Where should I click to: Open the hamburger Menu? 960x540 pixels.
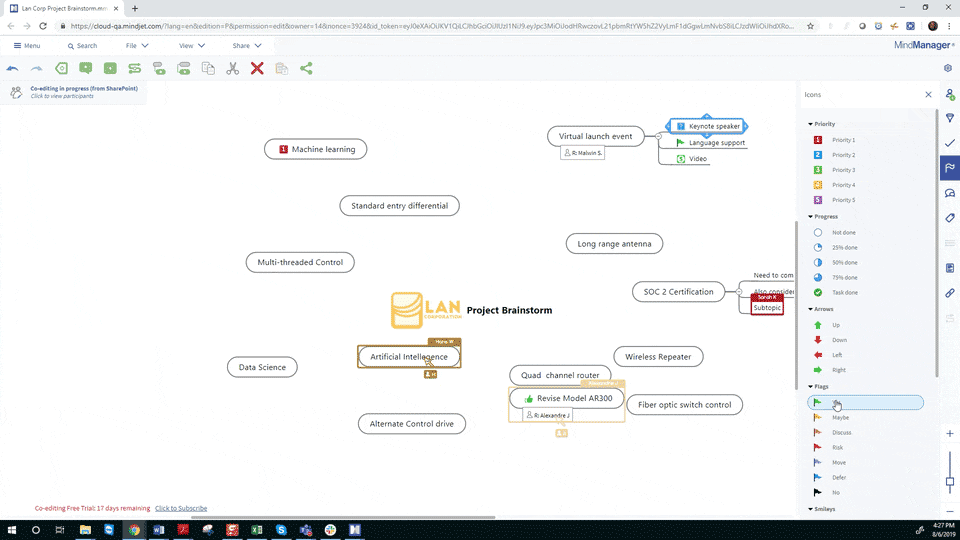coord(27,46)
